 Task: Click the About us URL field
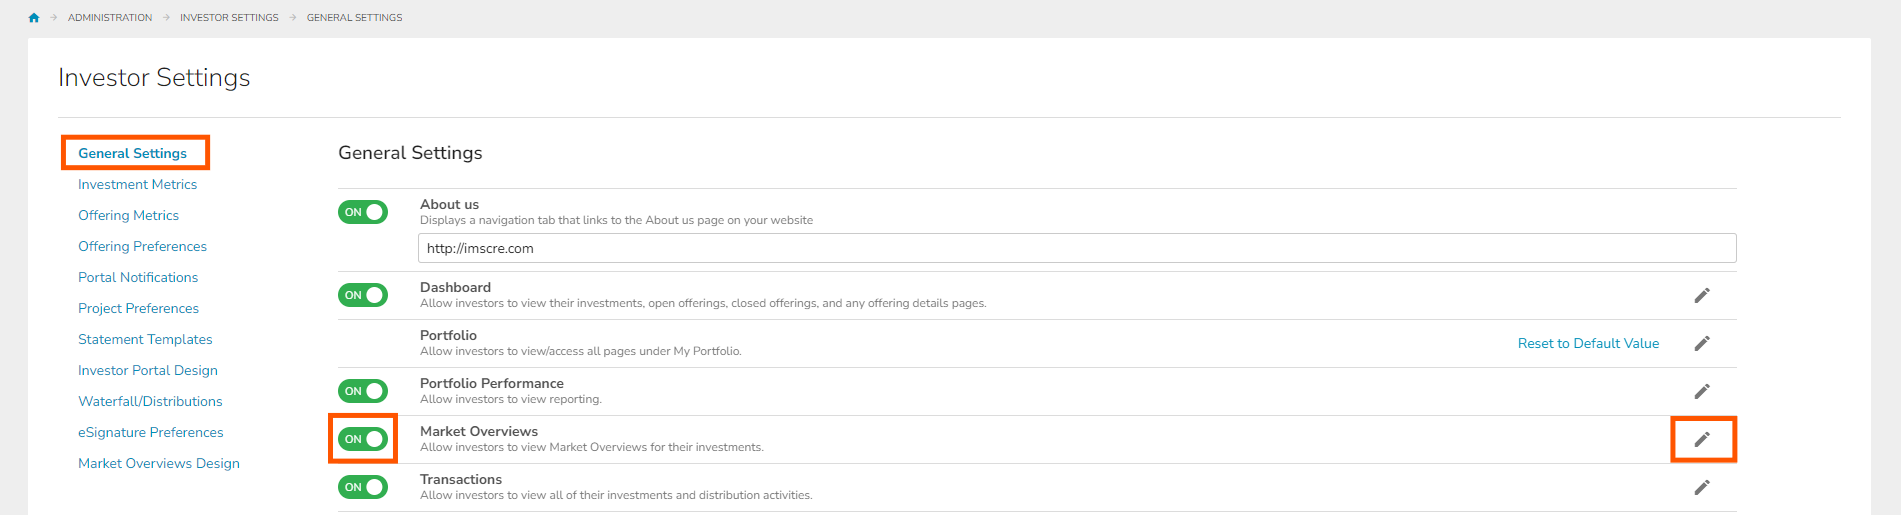tap(1077, 248)
